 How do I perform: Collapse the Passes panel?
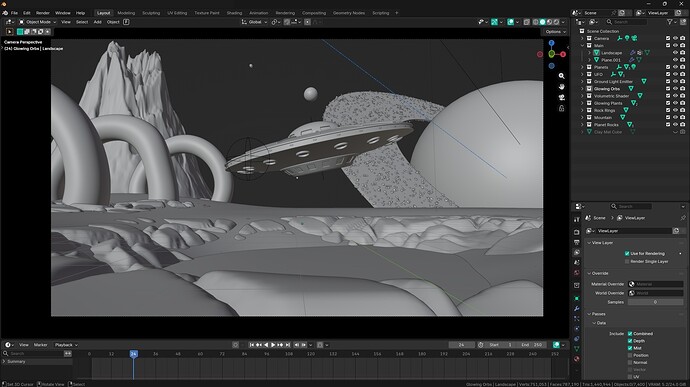pyautogui.click(x=589, y=314)
